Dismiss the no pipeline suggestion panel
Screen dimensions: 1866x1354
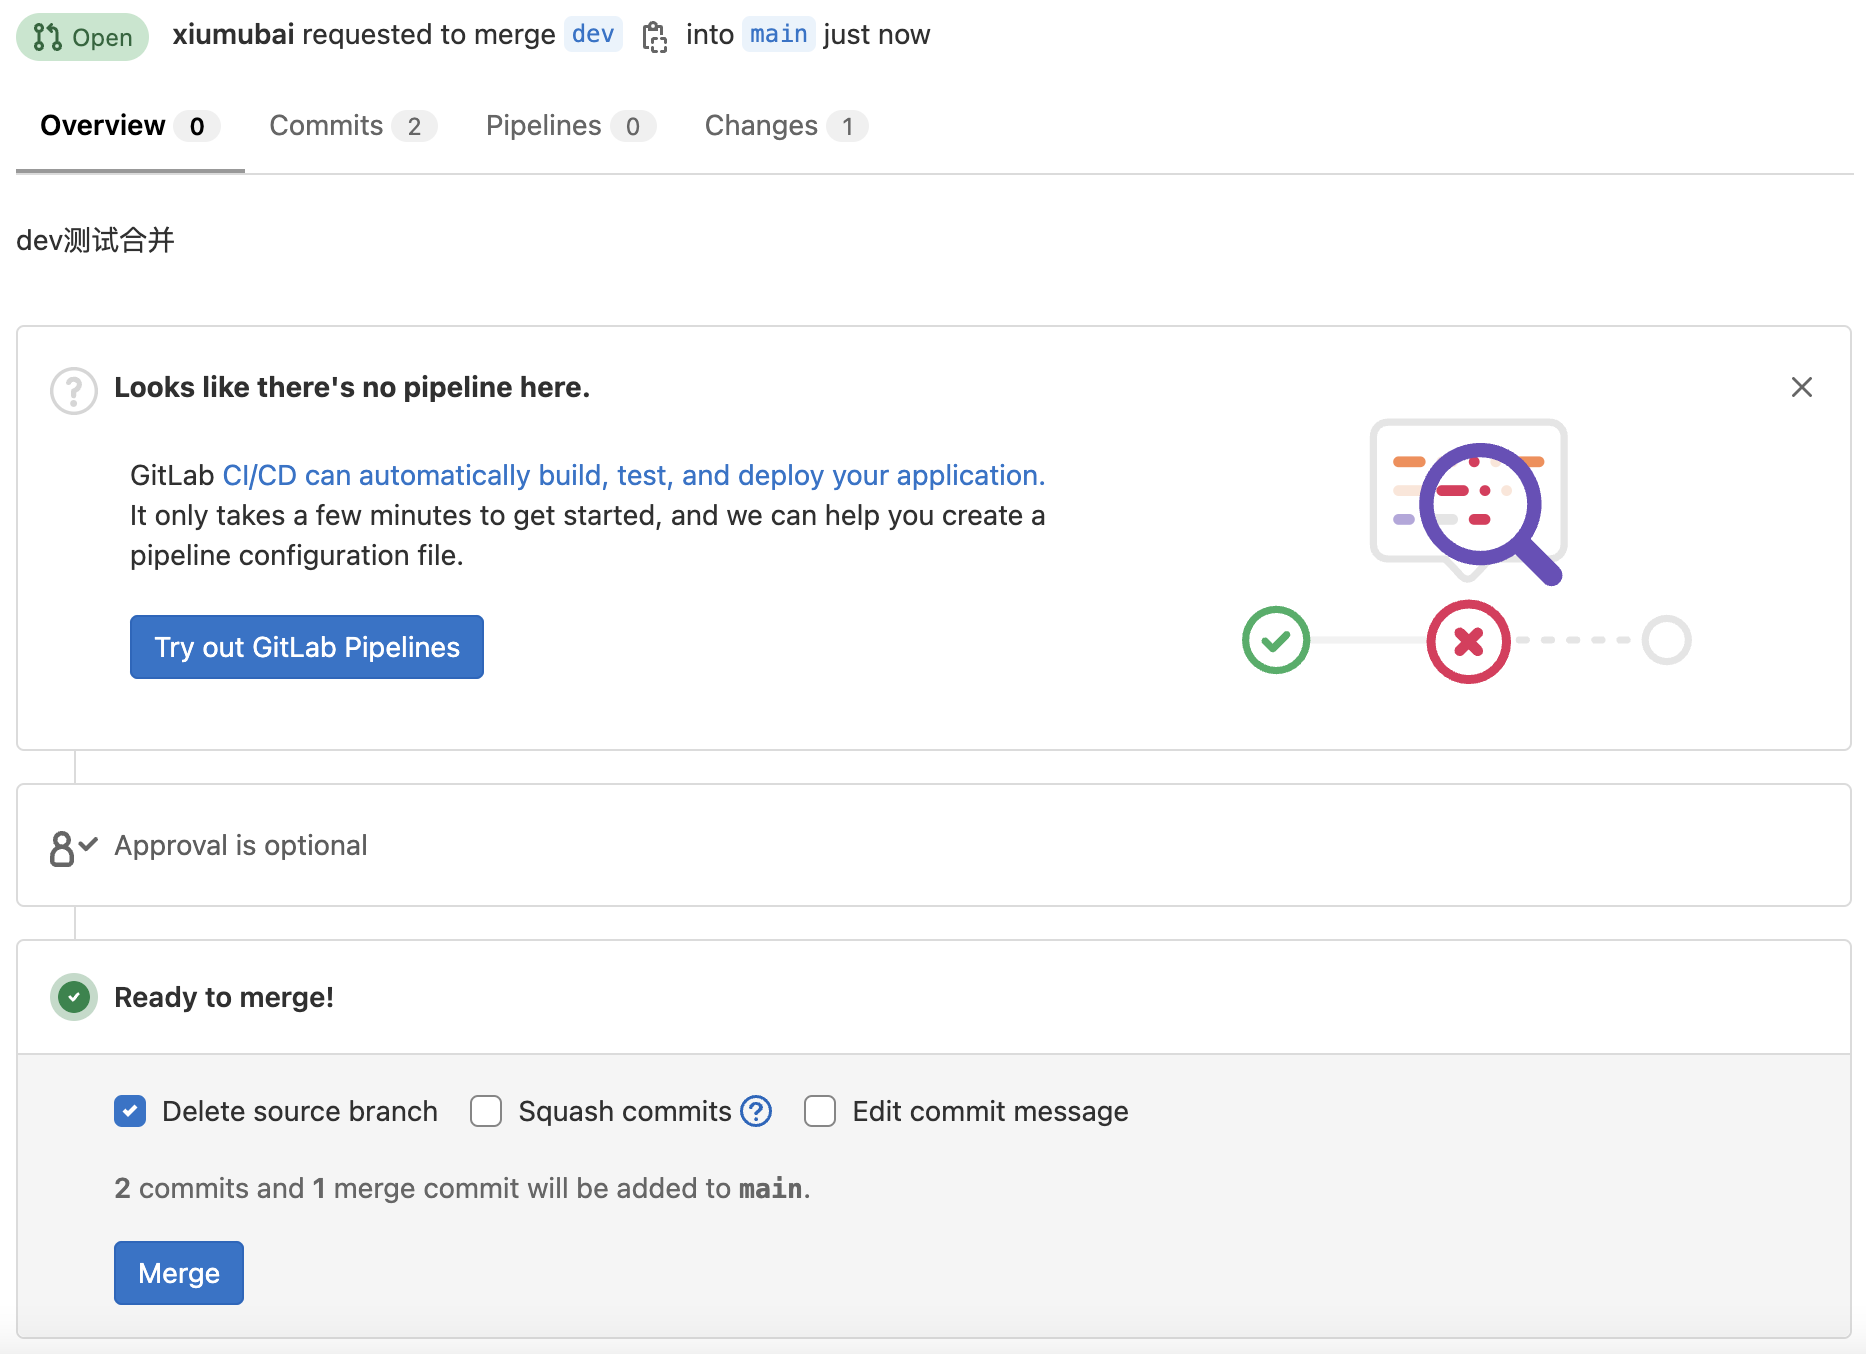(1801, 387)
